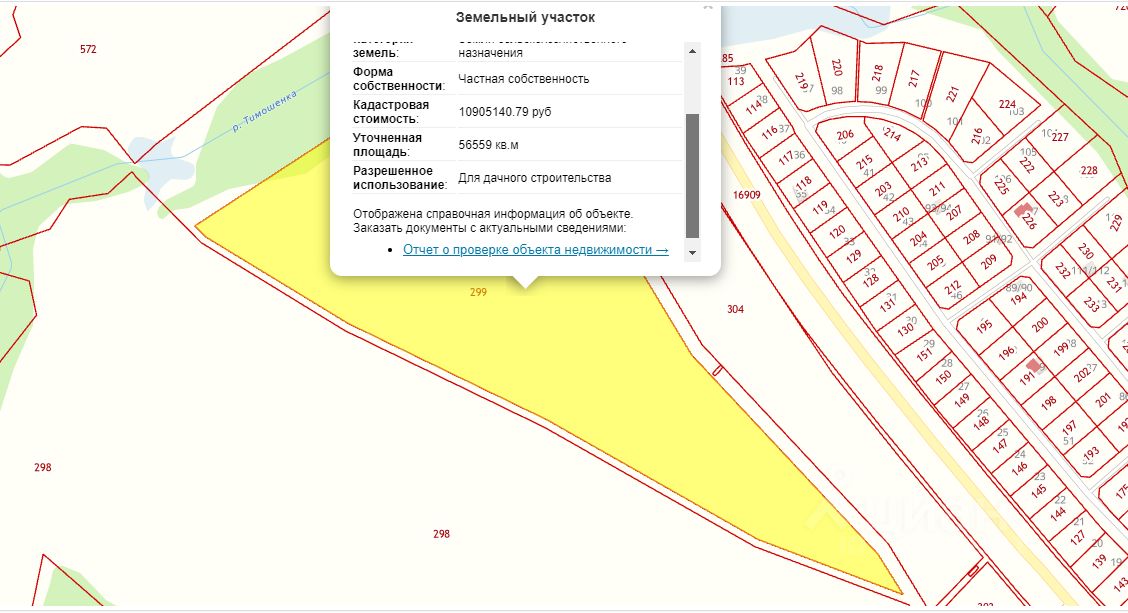Select plot number 206

(846, 136)
